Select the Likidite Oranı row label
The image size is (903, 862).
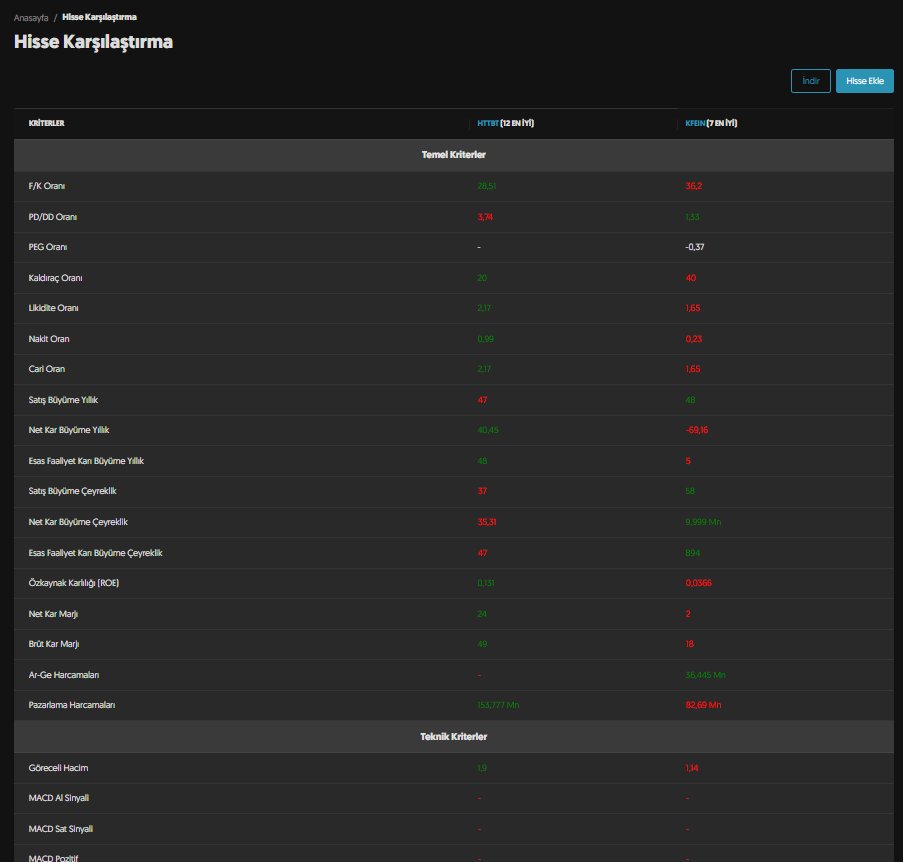click(x=54, y=308)
